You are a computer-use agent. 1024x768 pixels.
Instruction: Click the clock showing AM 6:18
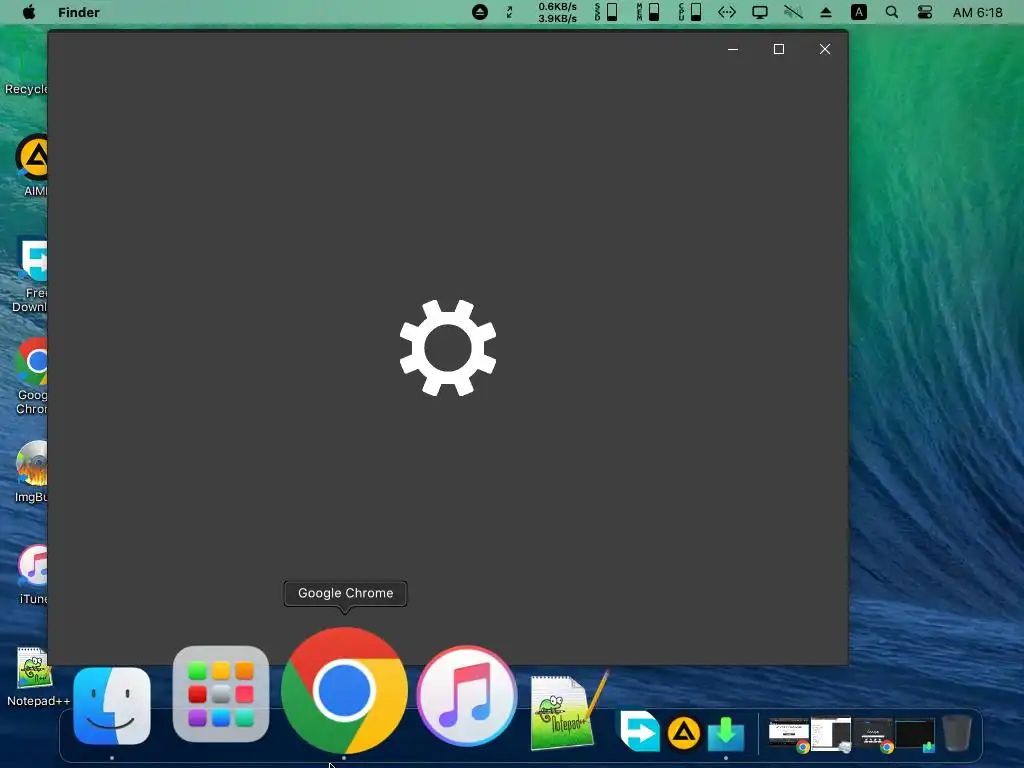point(977,12)
